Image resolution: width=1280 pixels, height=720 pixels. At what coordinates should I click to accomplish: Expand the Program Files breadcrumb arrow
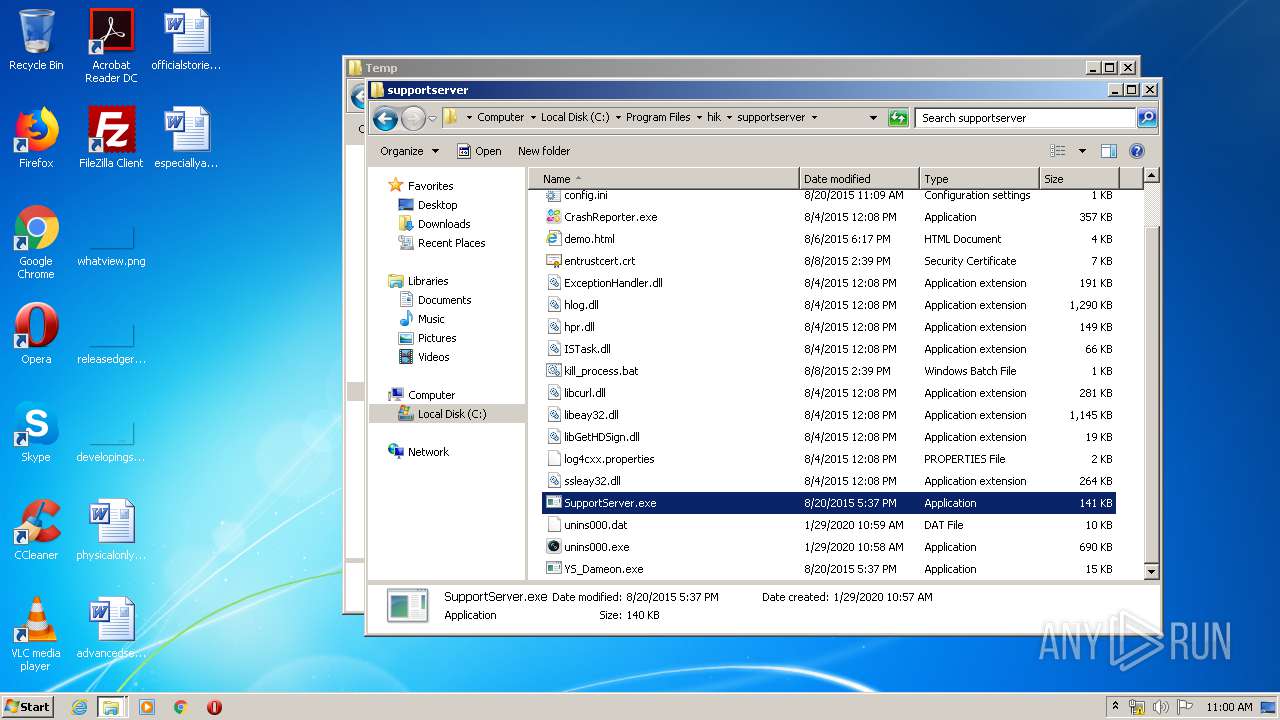pos(699,118)
